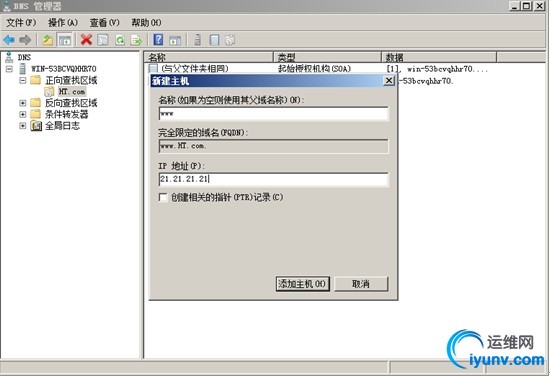Click the FQDN field showing www.HT.com.
This screenshot has height=376, width=550.
(x=274, y=146)
